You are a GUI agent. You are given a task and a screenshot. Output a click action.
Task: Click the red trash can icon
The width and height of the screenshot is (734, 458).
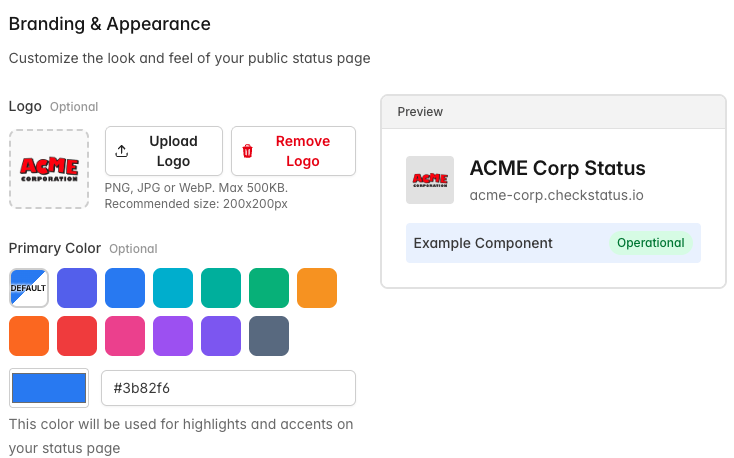(x=248, y=152)
